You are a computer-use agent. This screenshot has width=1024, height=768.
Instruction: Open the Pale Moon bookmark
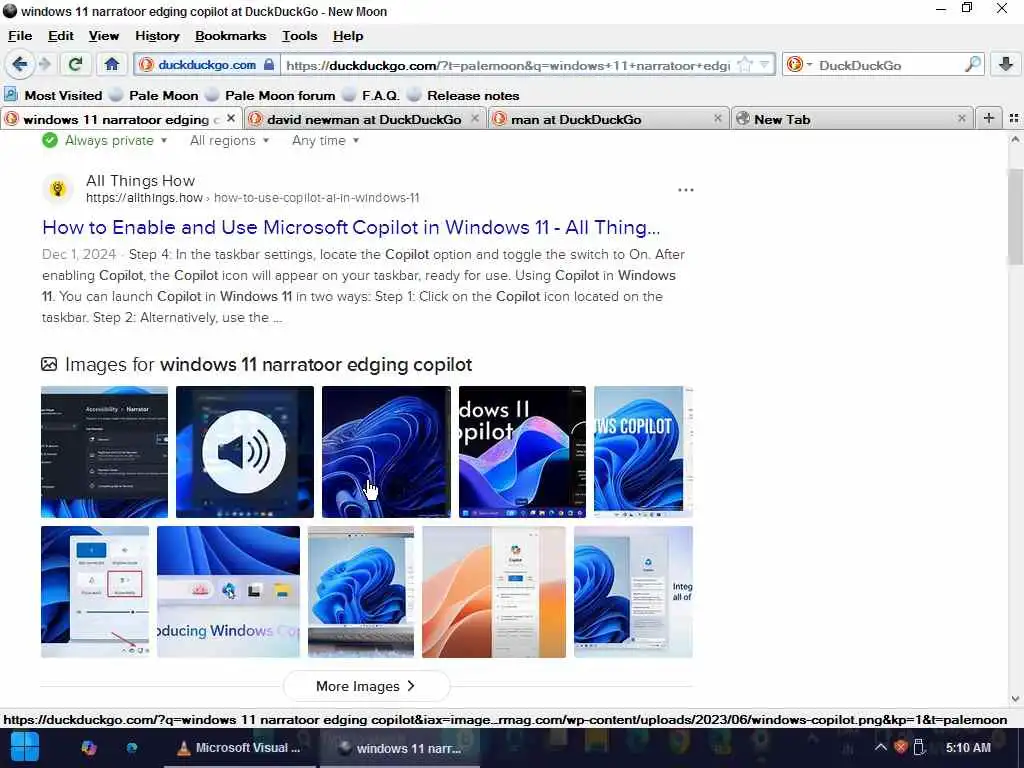coord(154,95)
